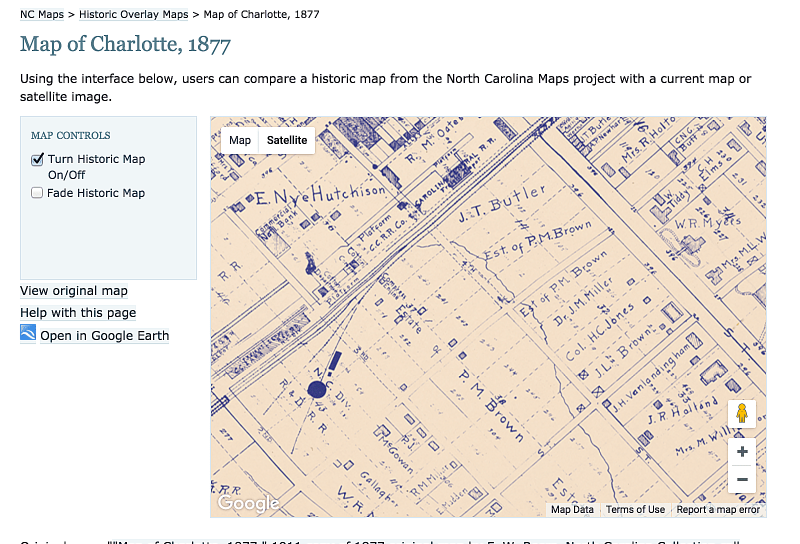The image size is (800, 544).
Task: Open the Terms of Use link
Action: tap(635, 509)
